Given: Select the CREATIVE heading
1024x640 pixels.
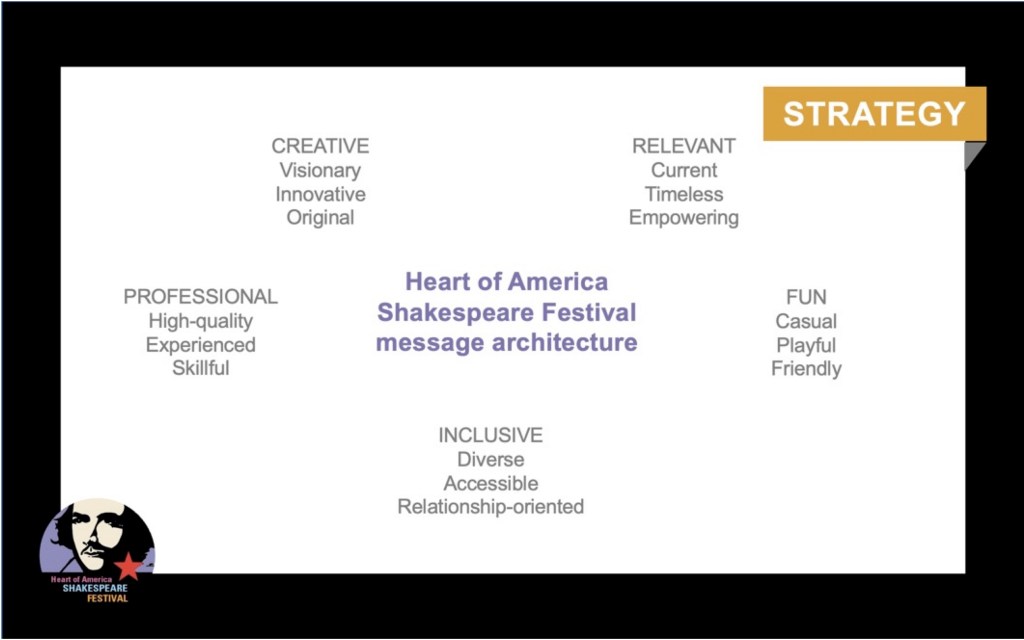Looking at the screenshot, I should (x=320, y=146).
